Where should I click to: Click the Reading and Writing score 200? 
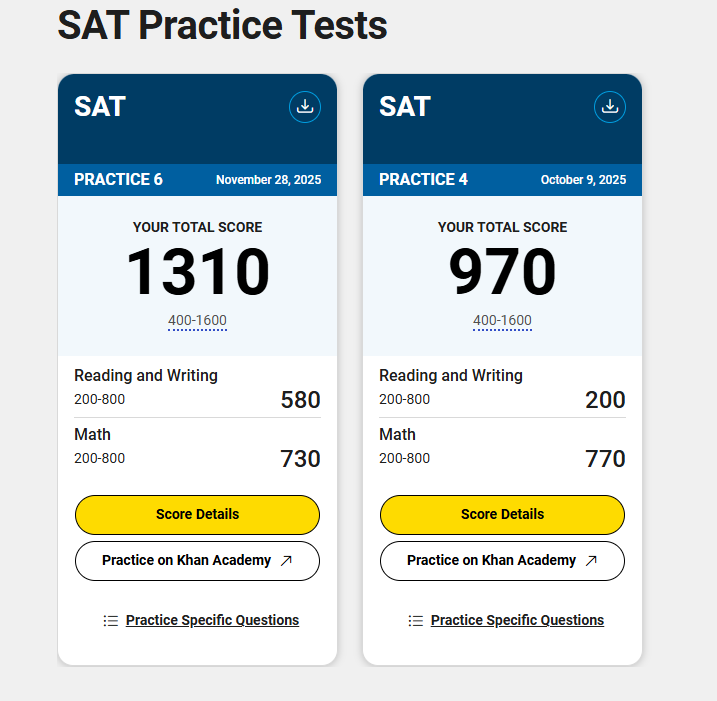[x=605, y=400]
